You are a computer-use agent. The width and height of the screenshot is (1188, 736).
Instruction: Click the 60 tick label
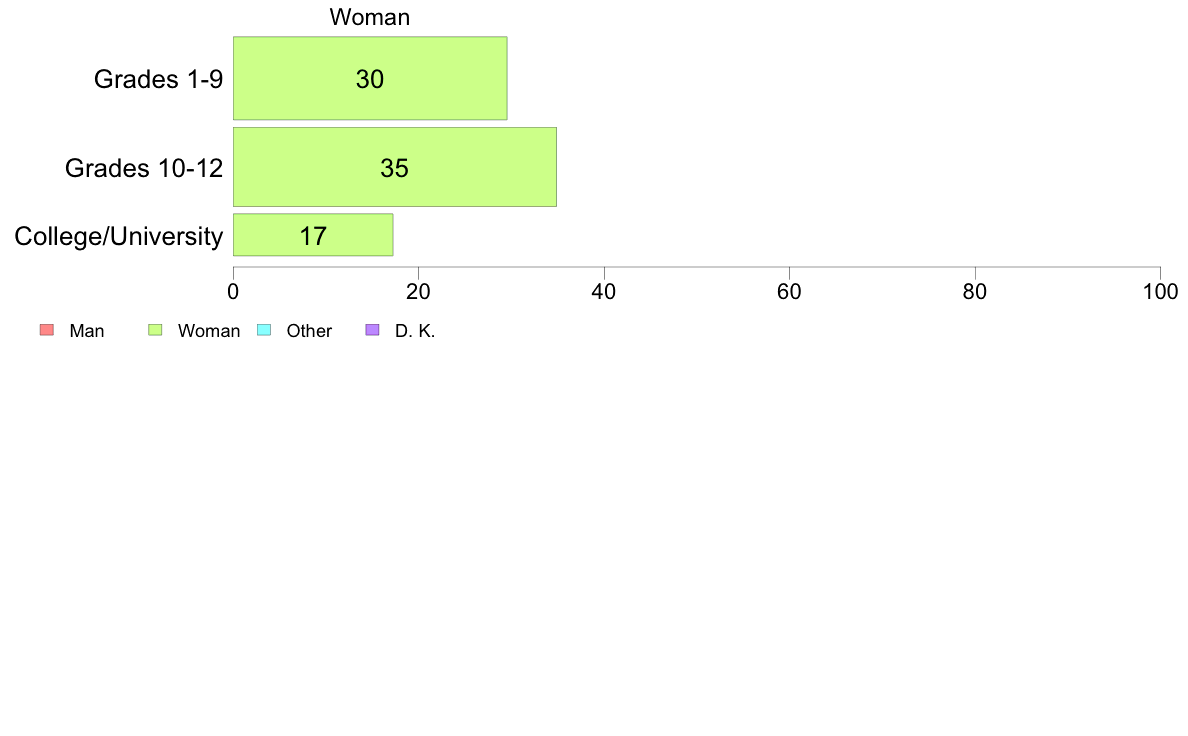click(789, 292)
